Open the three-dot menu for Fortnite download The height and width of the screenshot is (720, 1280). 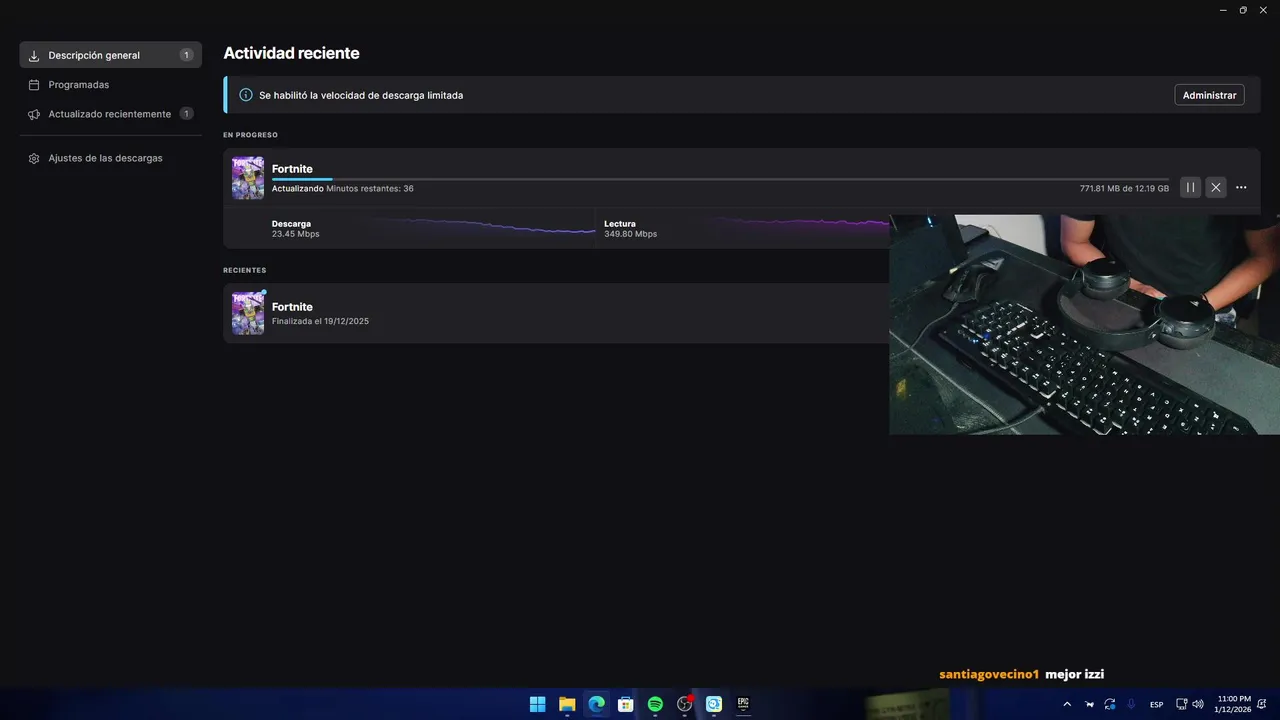point(1241,187)
